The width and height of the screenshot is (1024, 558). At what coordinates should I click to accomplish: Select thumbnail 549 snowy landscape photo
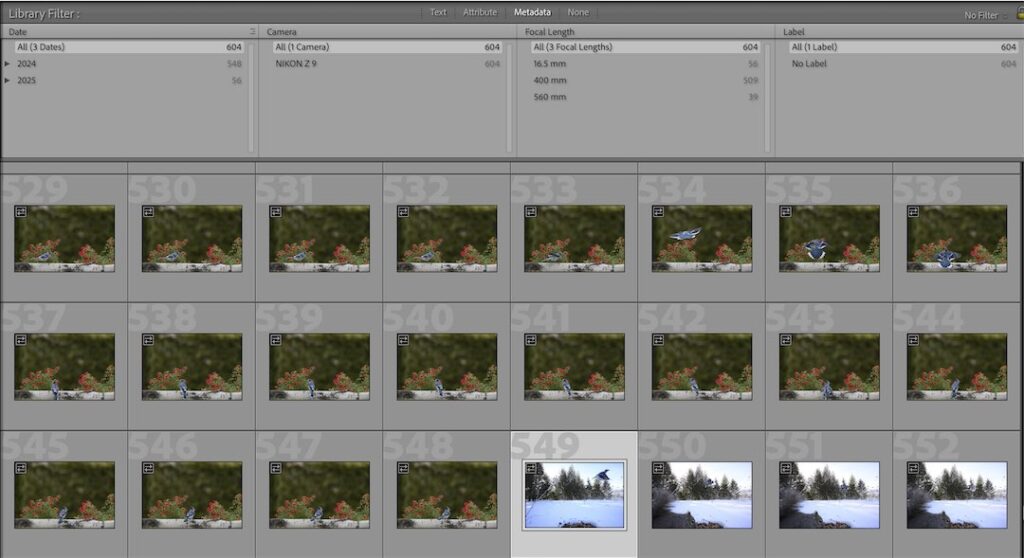[574, 495]
